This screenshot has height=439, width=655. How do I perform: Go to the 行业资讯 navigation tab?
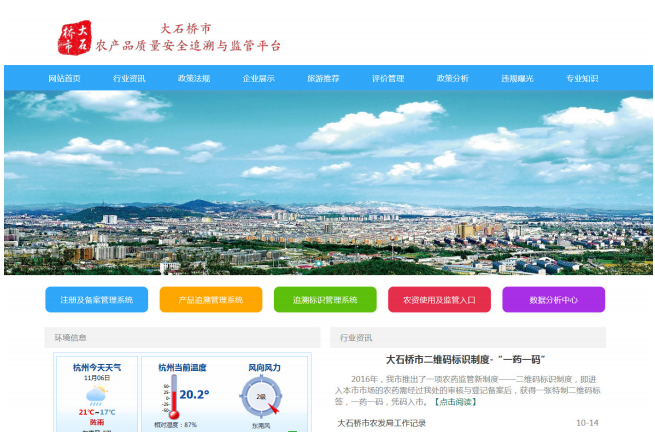point(129,78)
